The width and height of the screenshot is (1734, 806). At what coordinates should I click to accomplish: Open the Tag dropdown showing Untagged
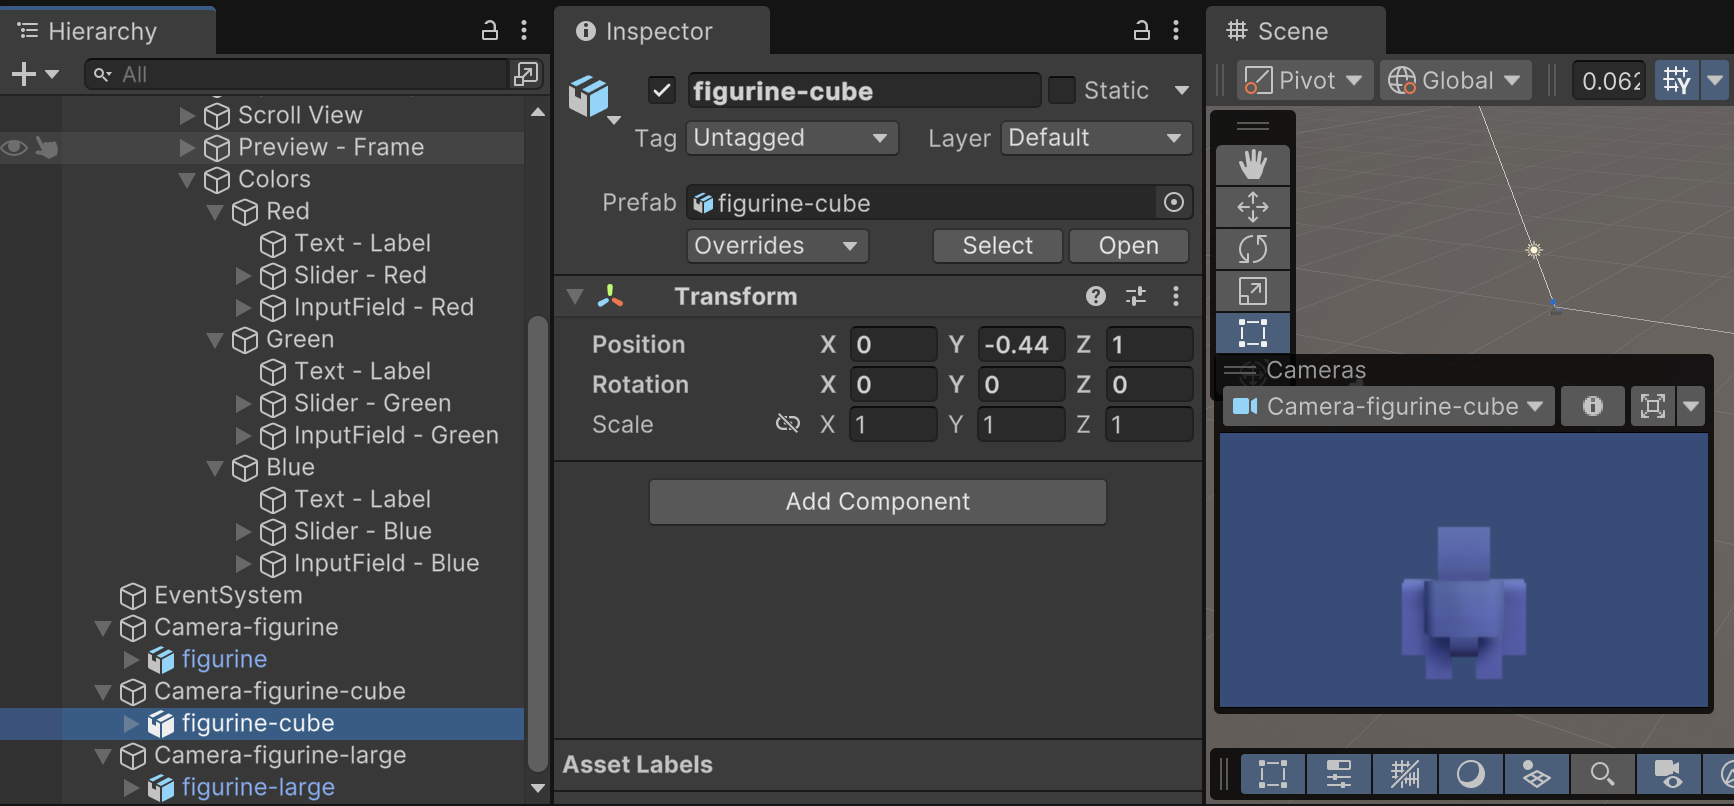791,138
